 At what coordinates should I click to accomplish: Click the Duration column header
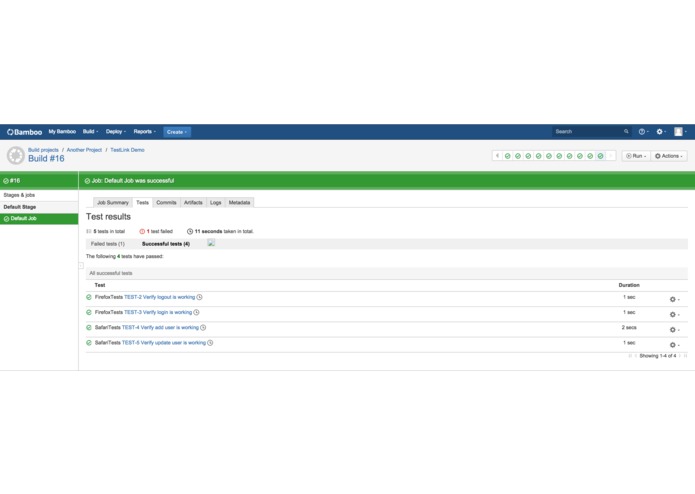629,285
